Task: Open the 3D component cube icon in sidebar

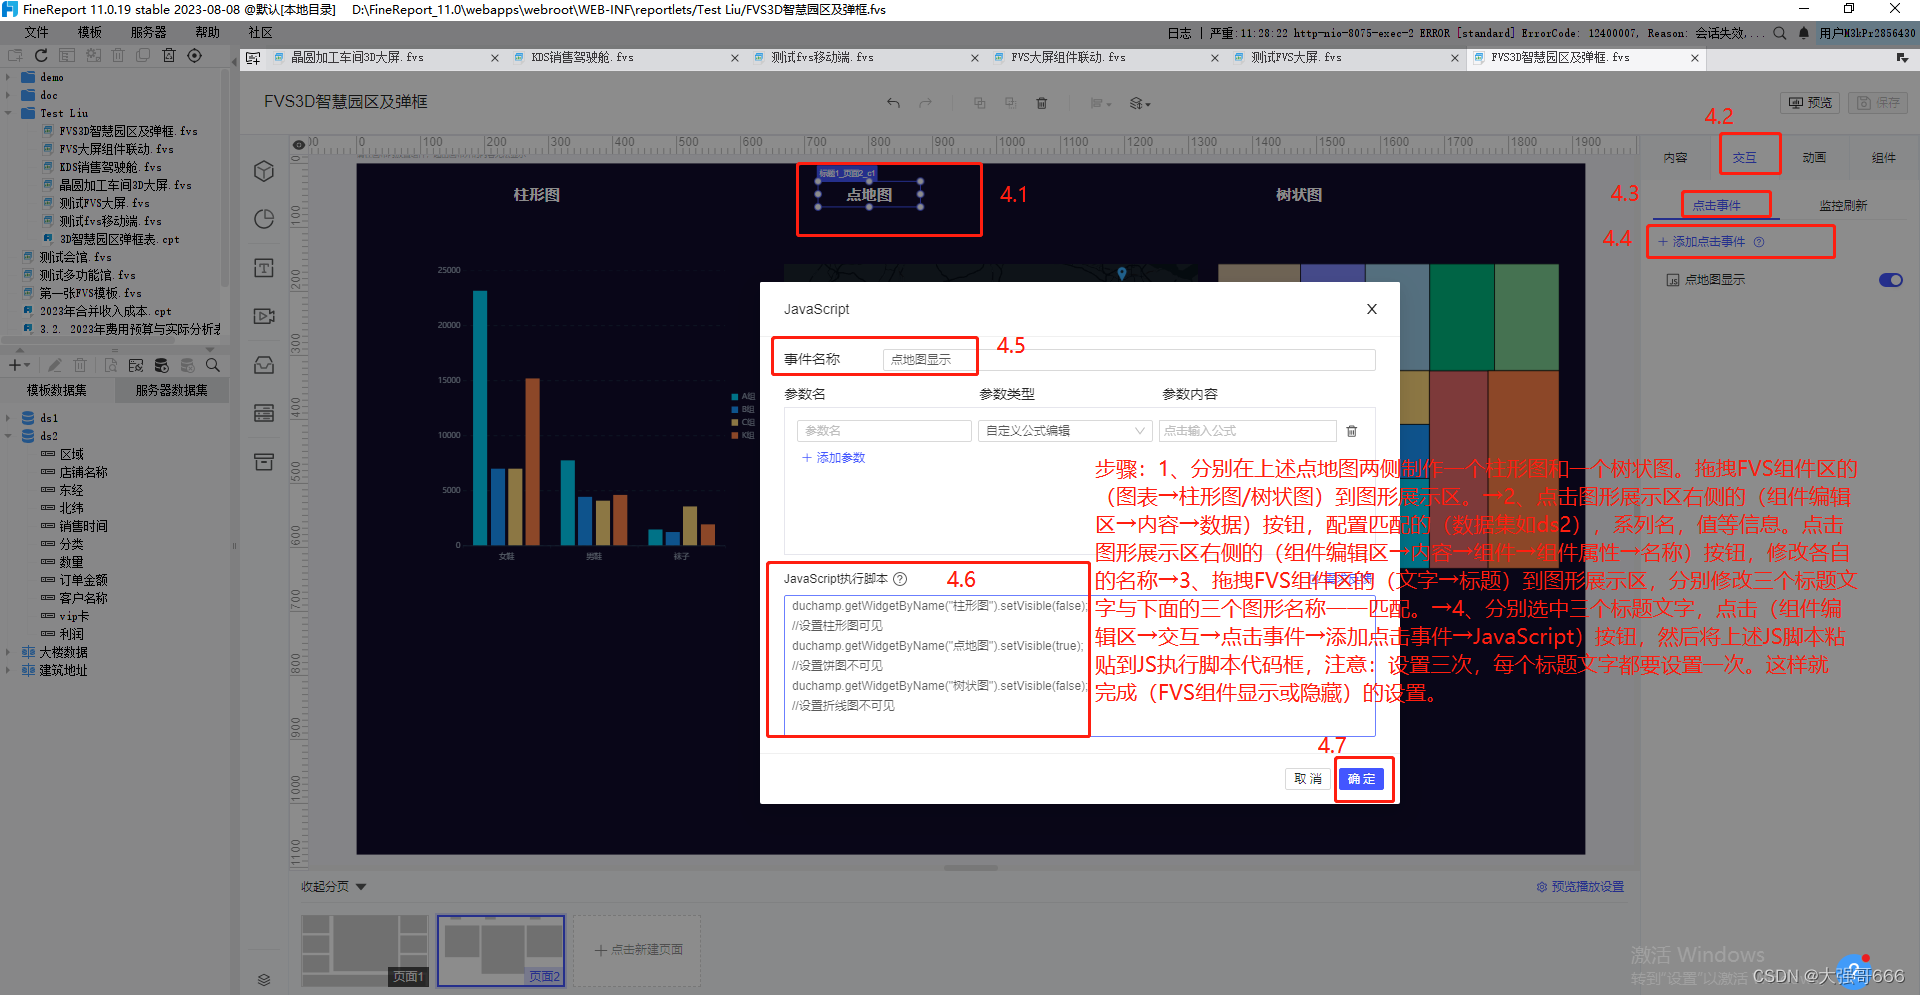Action: (264, 171)
